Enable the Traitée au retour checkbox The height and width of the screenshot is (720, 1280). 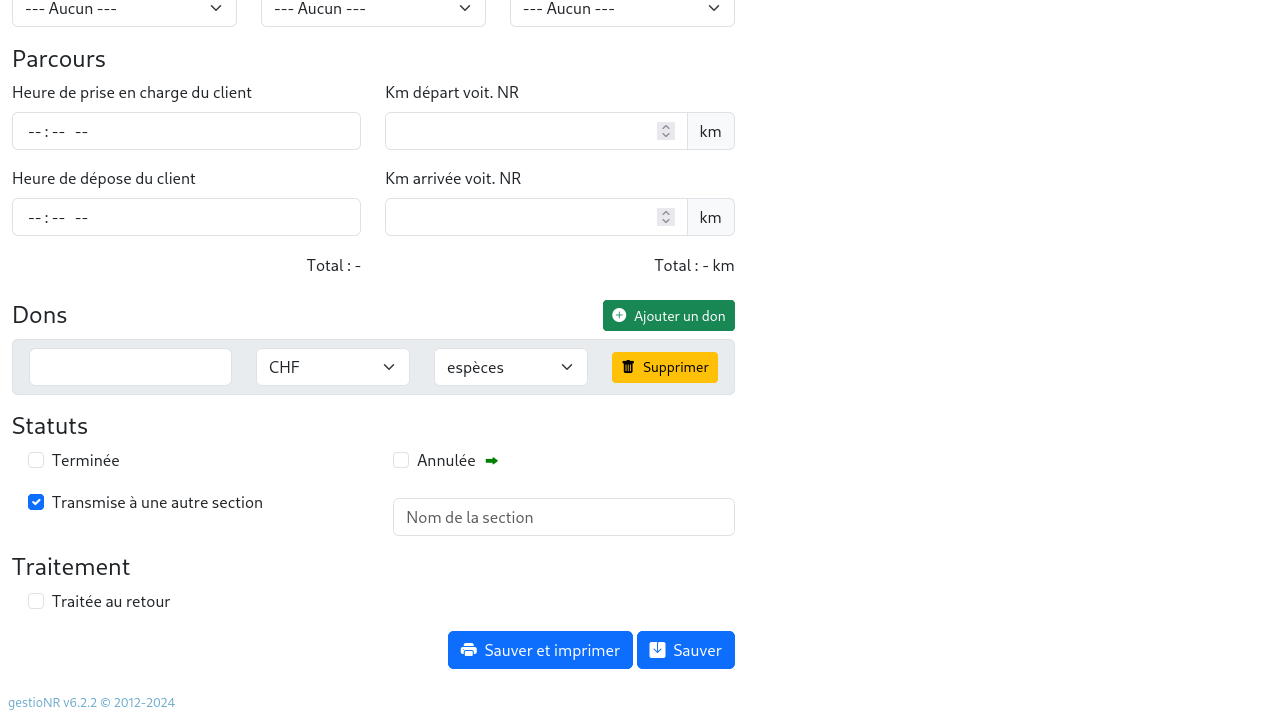(36, 601)
